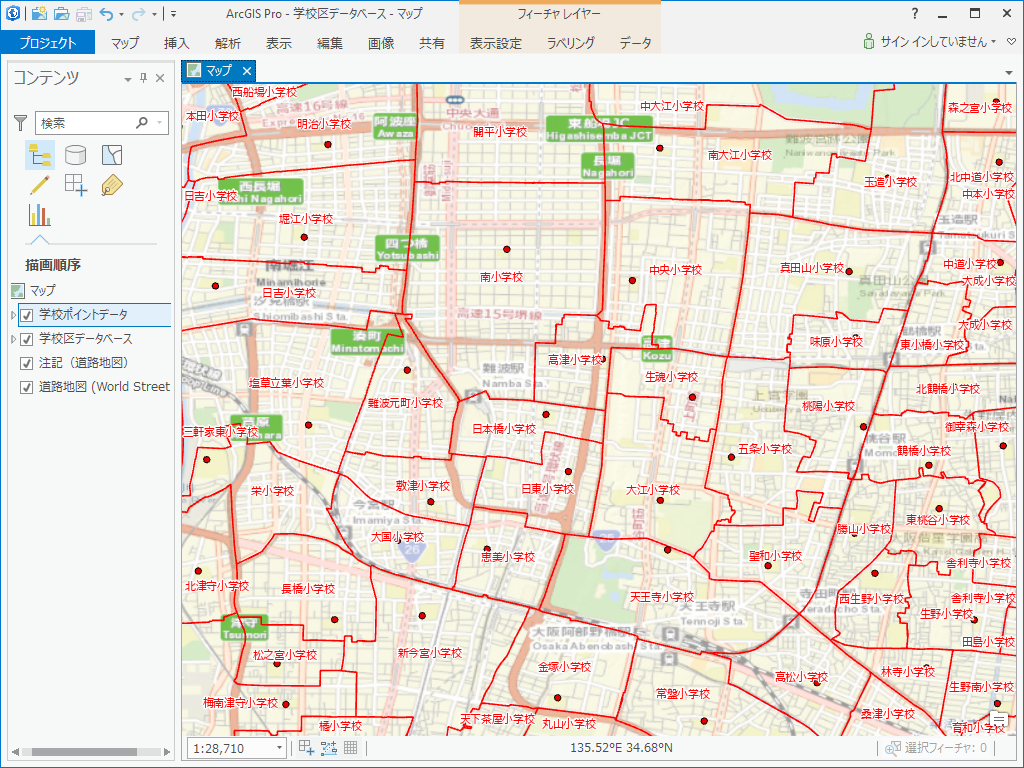
Task: Select List By Data Source view
Action: pos(76,155)
